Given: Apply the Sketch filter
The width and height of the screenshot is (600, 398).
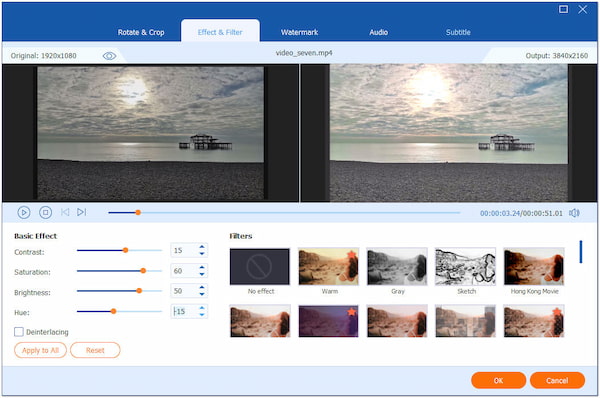Looking at the screenshot, I should point(465,266).
